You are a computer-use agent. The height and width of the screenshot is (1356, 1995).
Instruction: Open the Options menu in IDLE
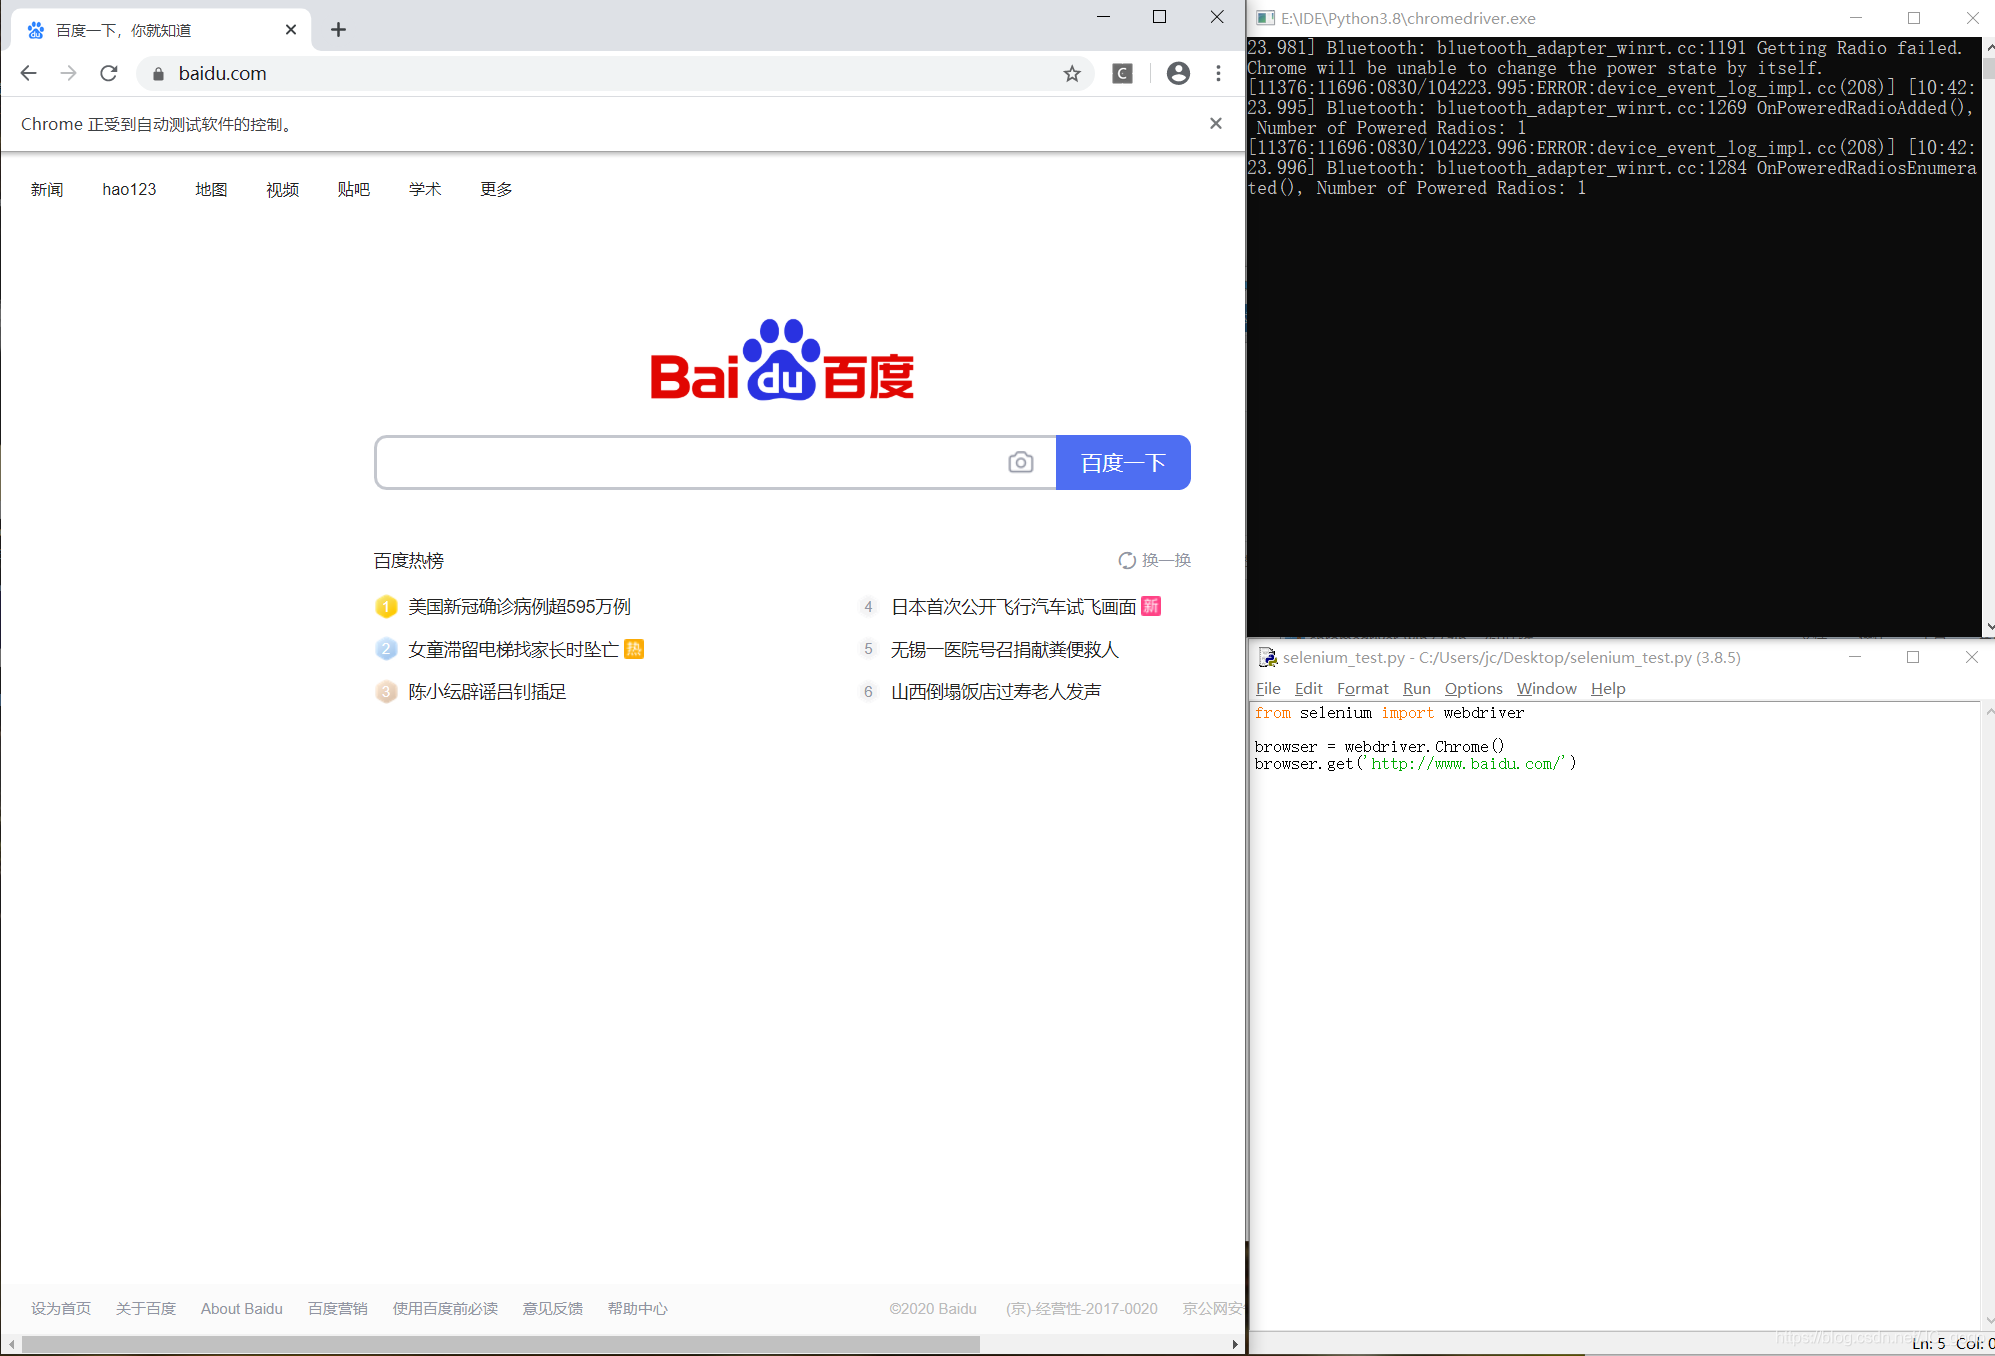[1473, 688]
